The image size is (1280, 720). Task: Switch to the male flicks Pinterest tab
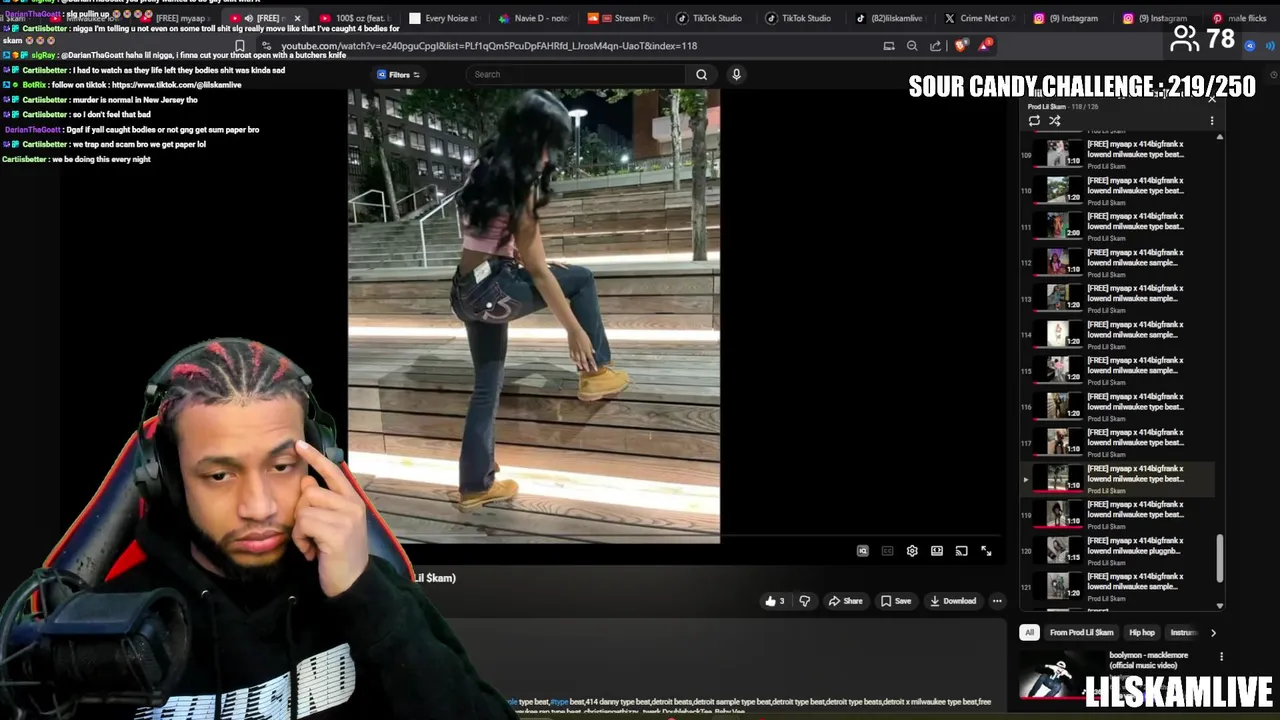(x=1241, y=18)
